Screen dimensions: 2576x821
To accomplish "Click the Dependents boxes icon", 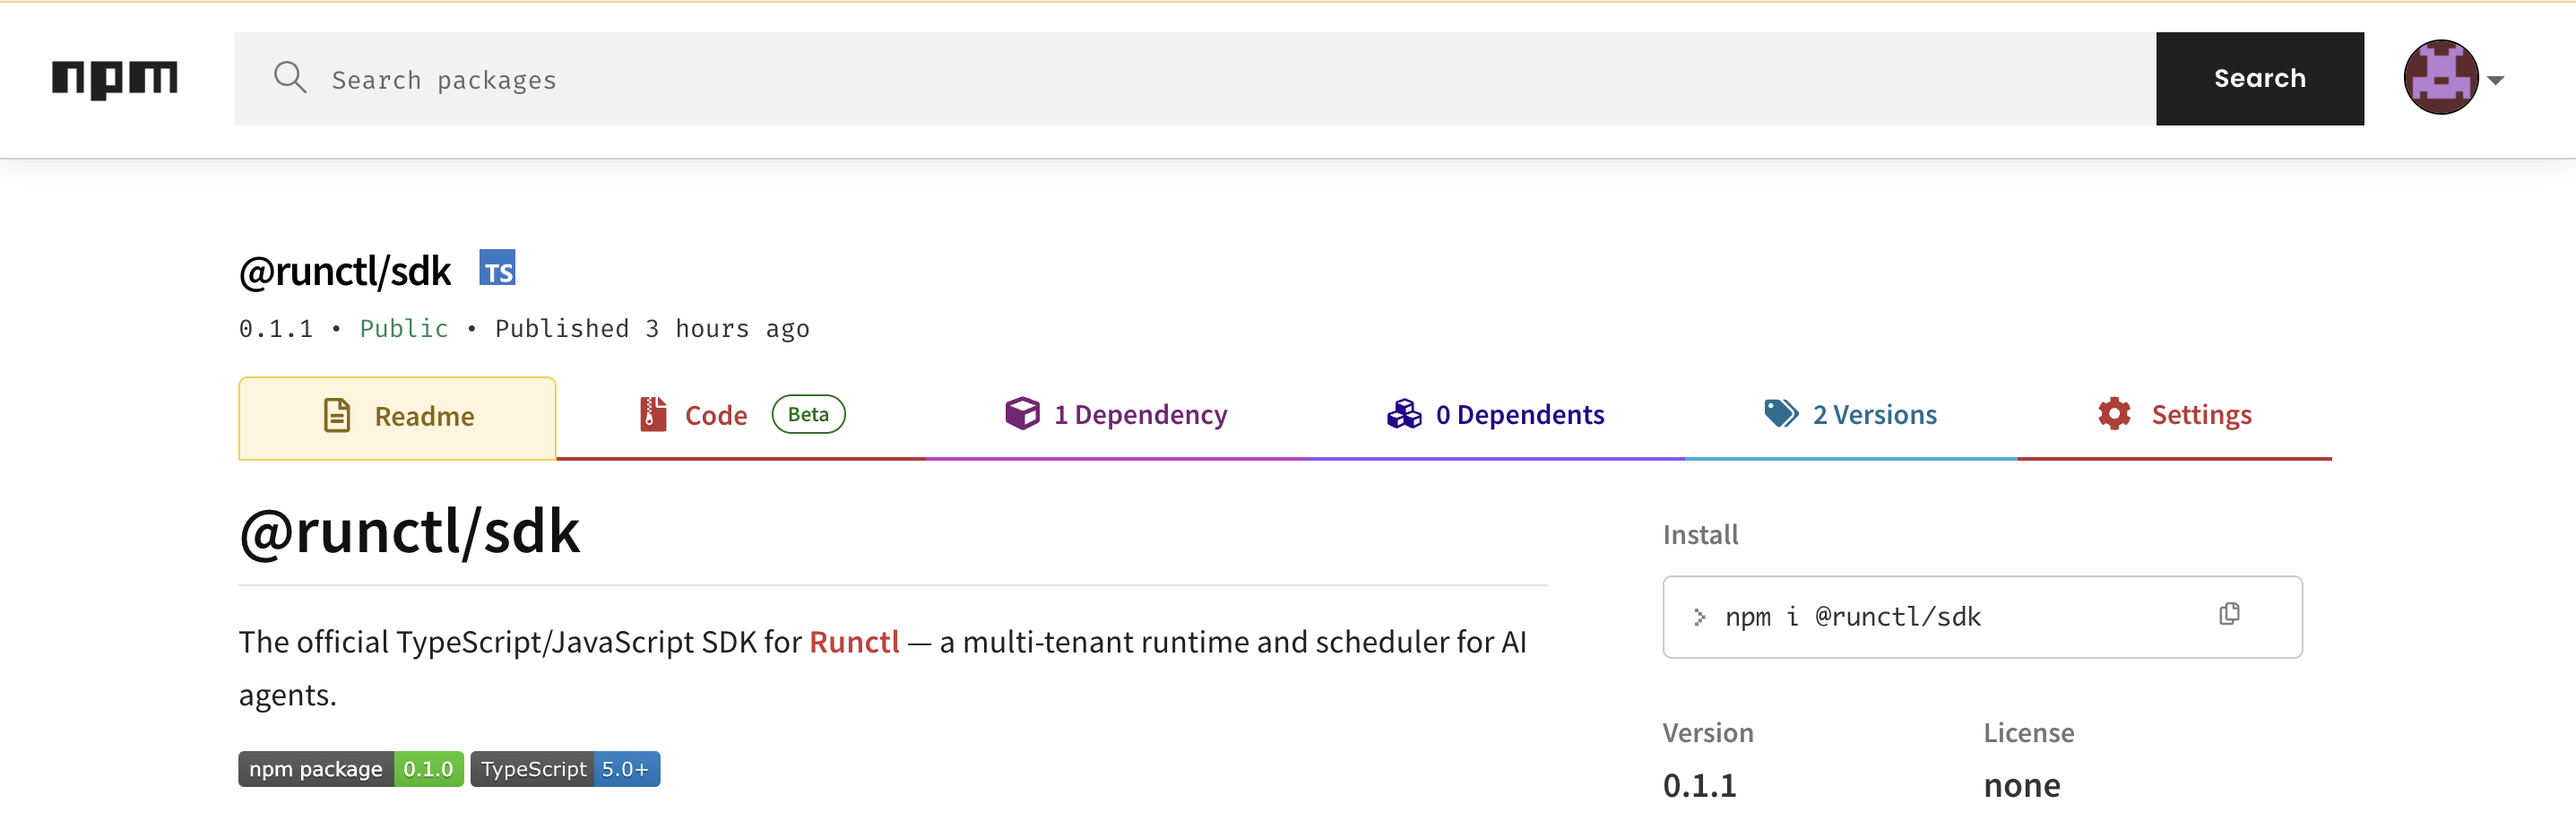I will (1404, 414).
